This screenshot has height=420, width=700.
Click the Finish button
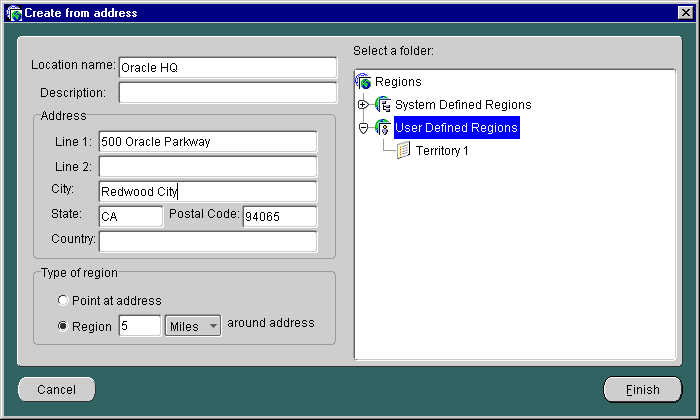click(642, 390)
